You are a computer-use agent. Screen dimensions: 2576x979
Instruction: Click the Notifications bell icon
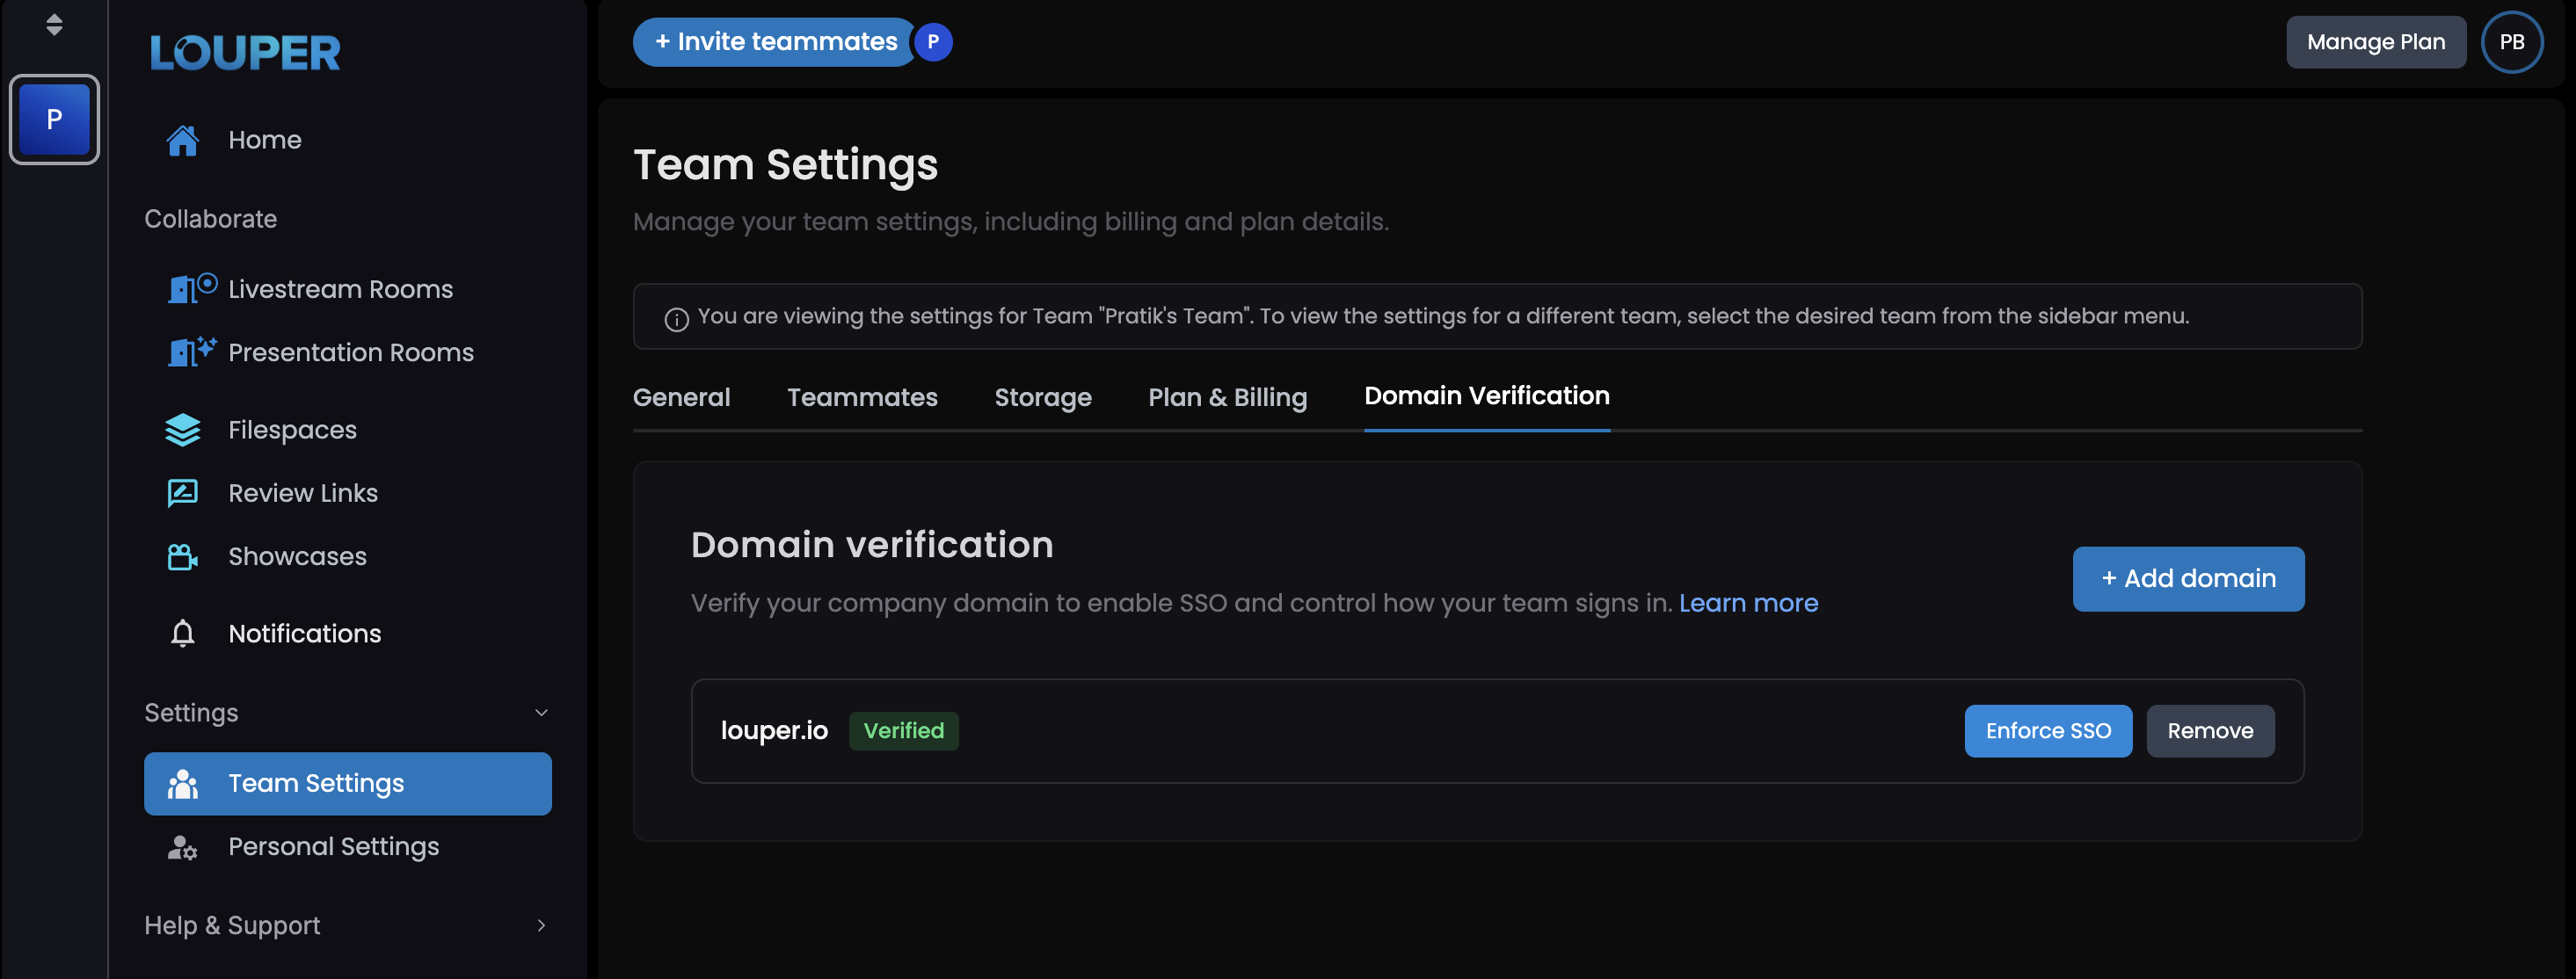coord(182,634)
